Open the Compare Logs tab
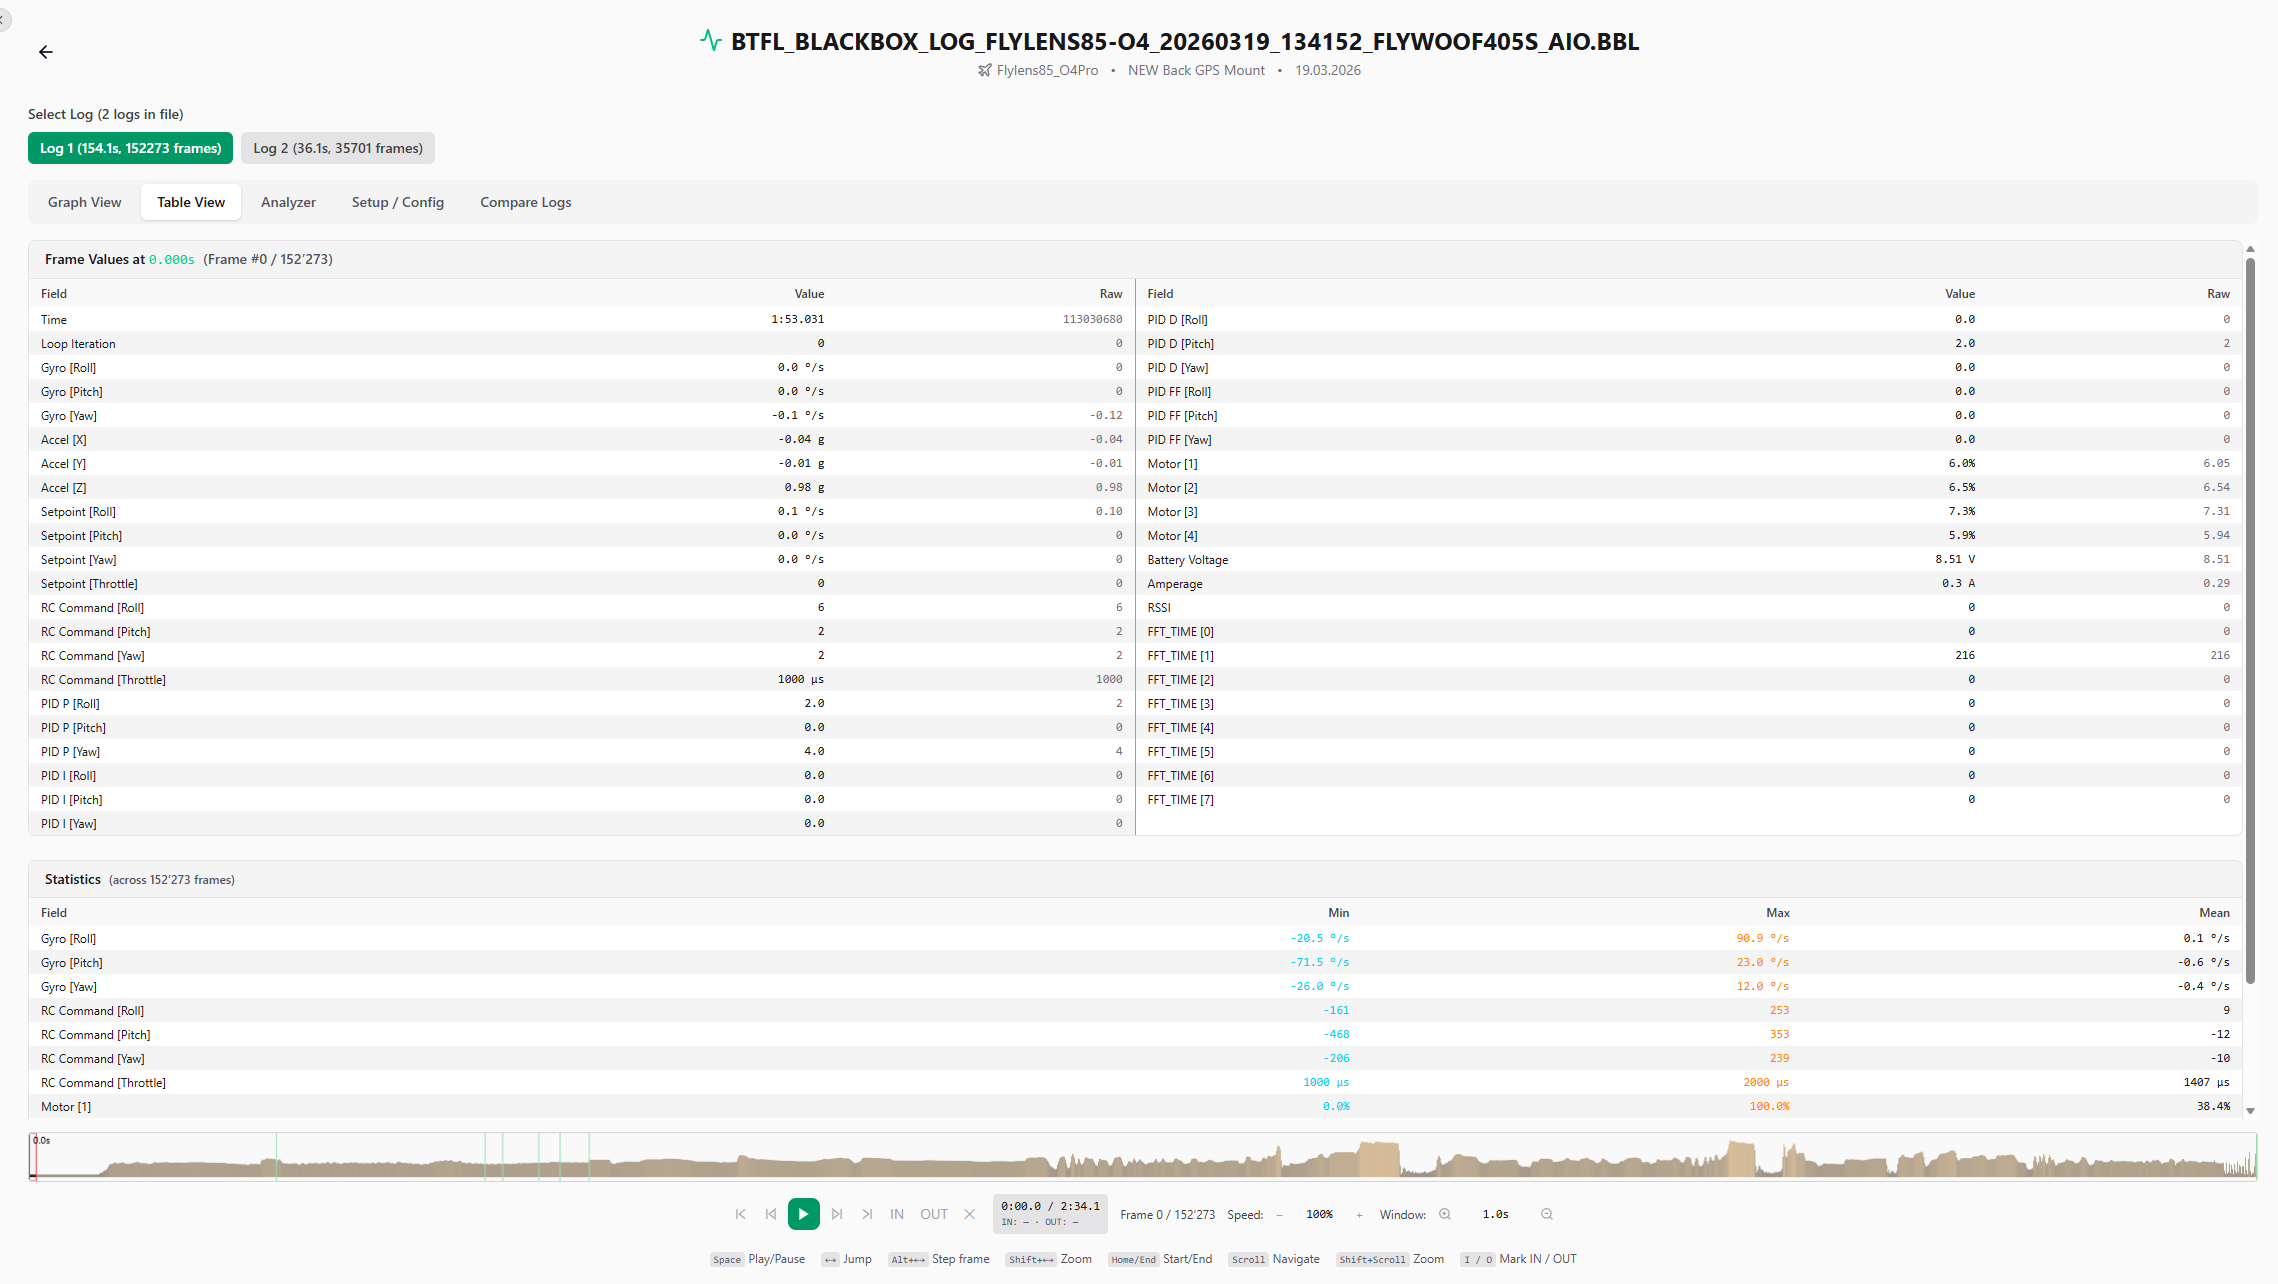Image resolution: width=2278 pixels, height=1284 pixels. click(x=525, y=202)
